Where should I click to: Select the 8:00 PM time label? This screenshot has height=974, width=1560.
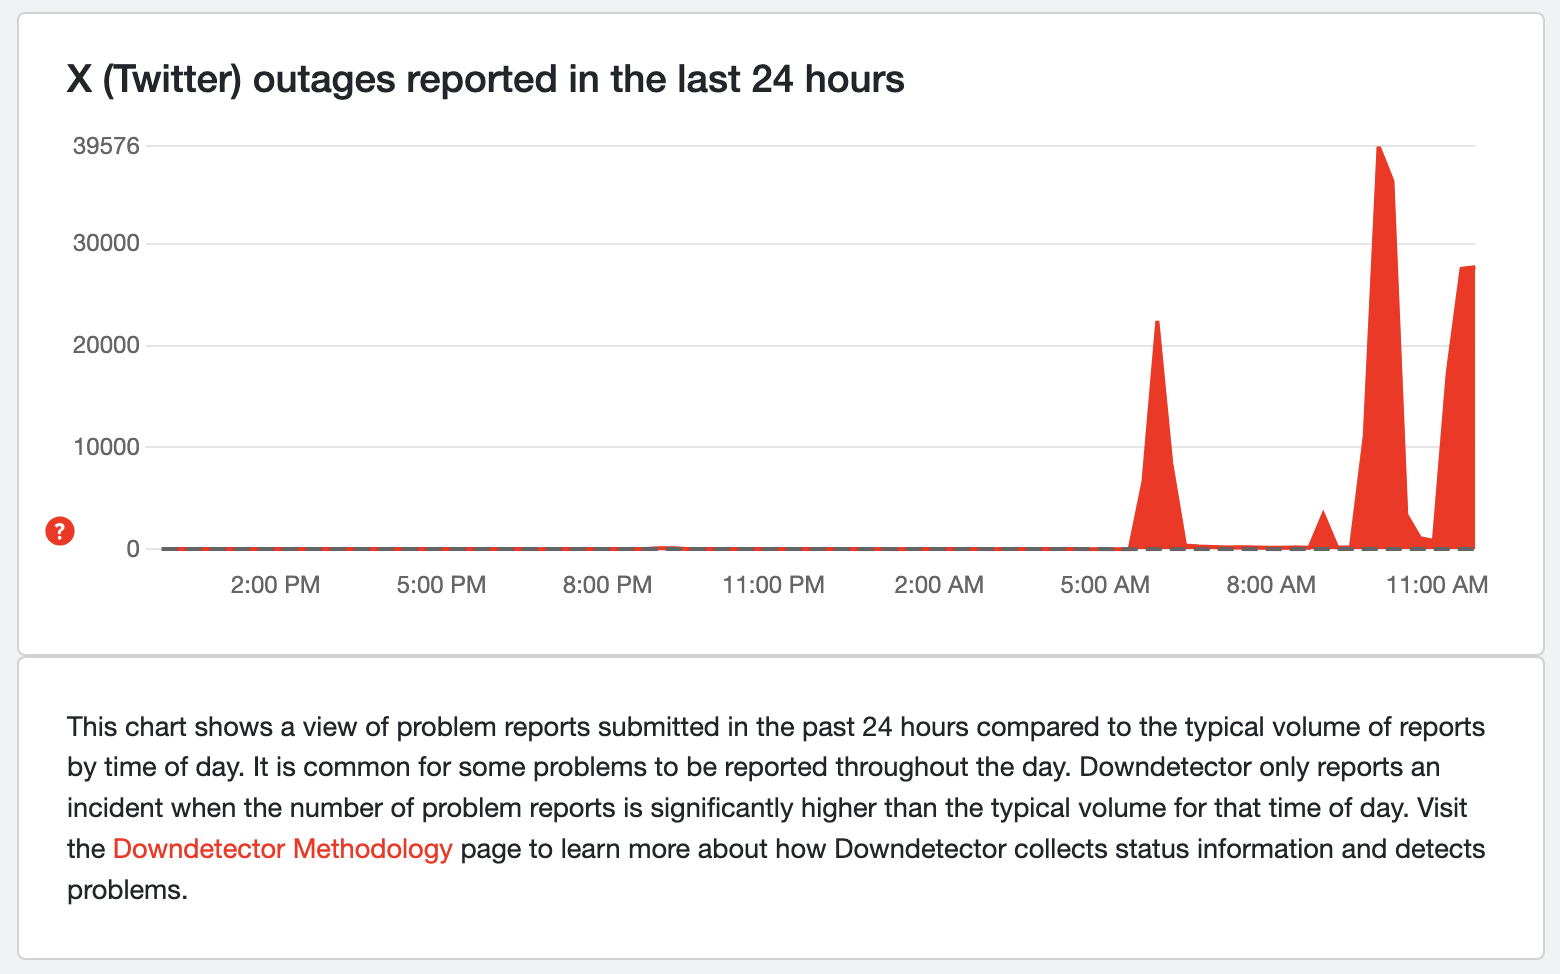[x=607, y=585]
